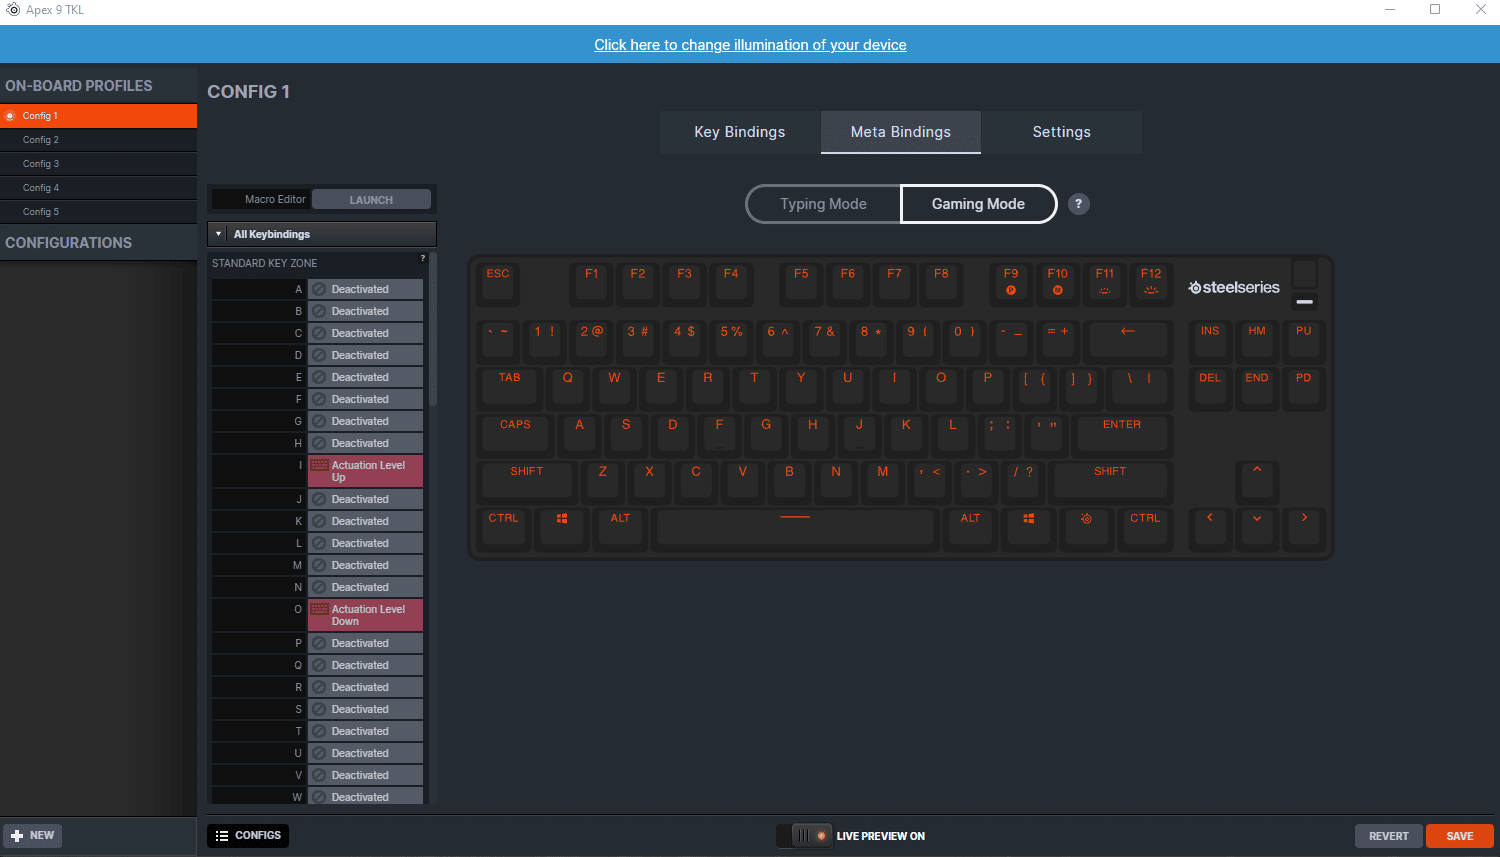Open the Key Bindings tab
This screenshot has width=1500, height=857.
tap(740, 132)
